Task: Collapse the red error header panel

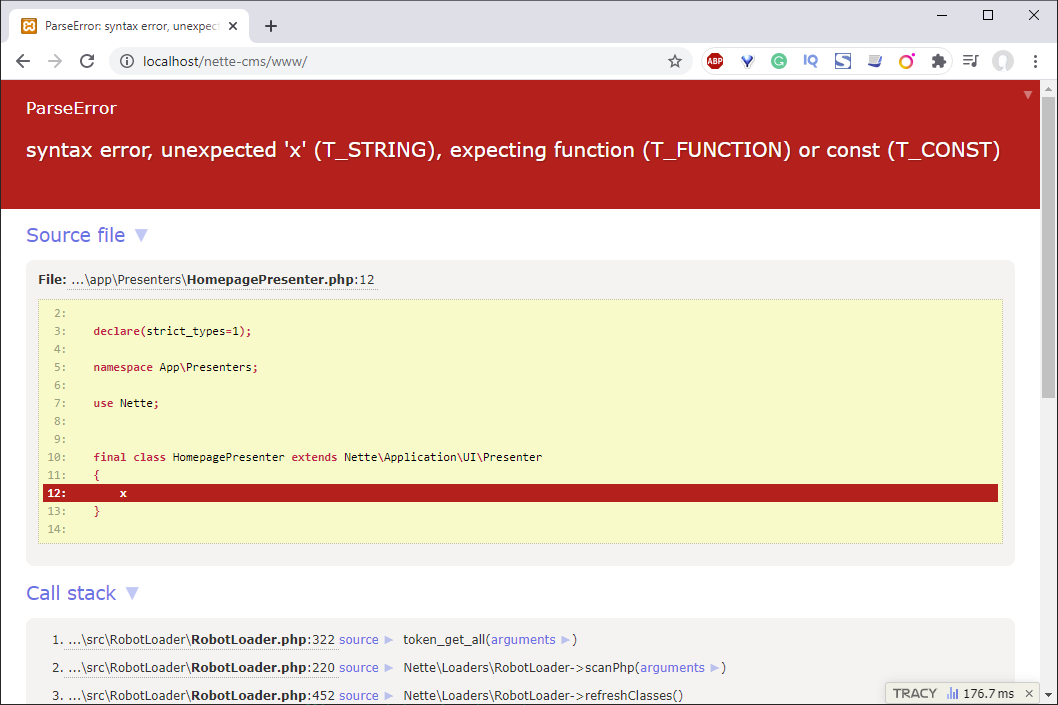Action: (1027, 95)
